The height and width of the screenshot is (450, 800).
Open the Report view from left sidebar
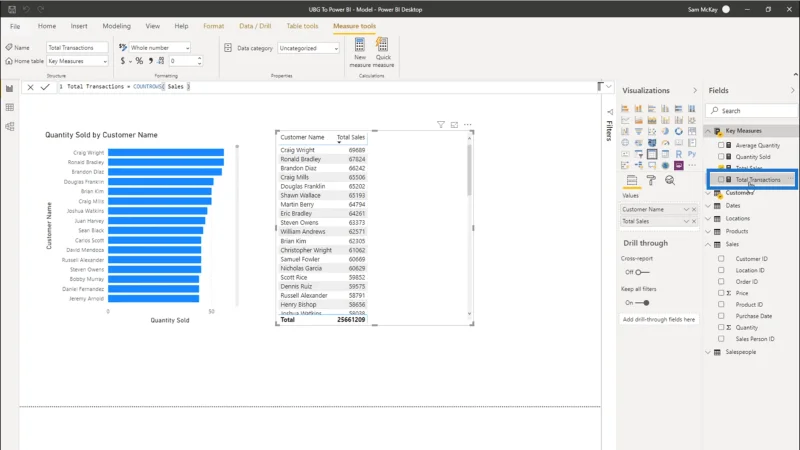tap(10, 88)
